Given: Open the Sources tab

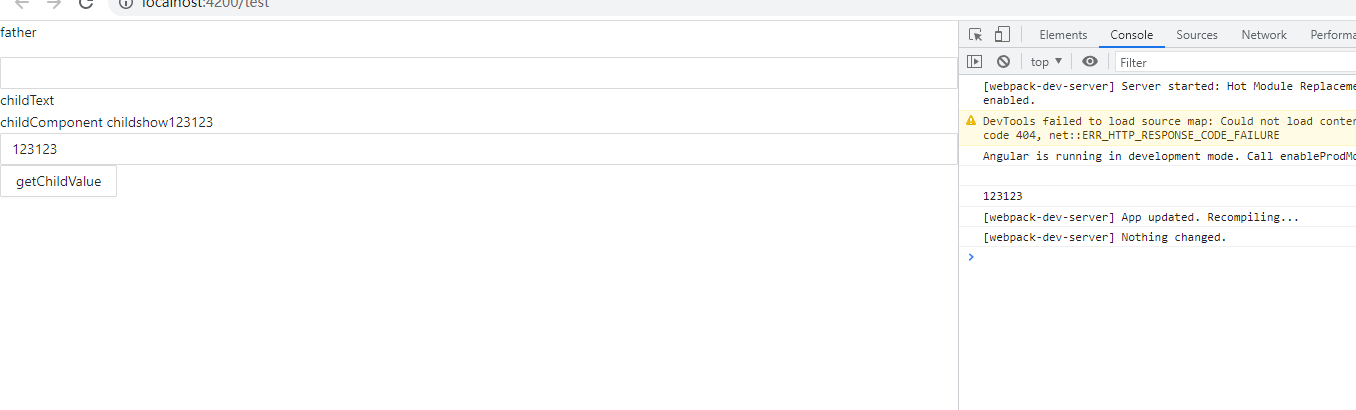Looking at the screenshot, I should (x=1197, y=35).
